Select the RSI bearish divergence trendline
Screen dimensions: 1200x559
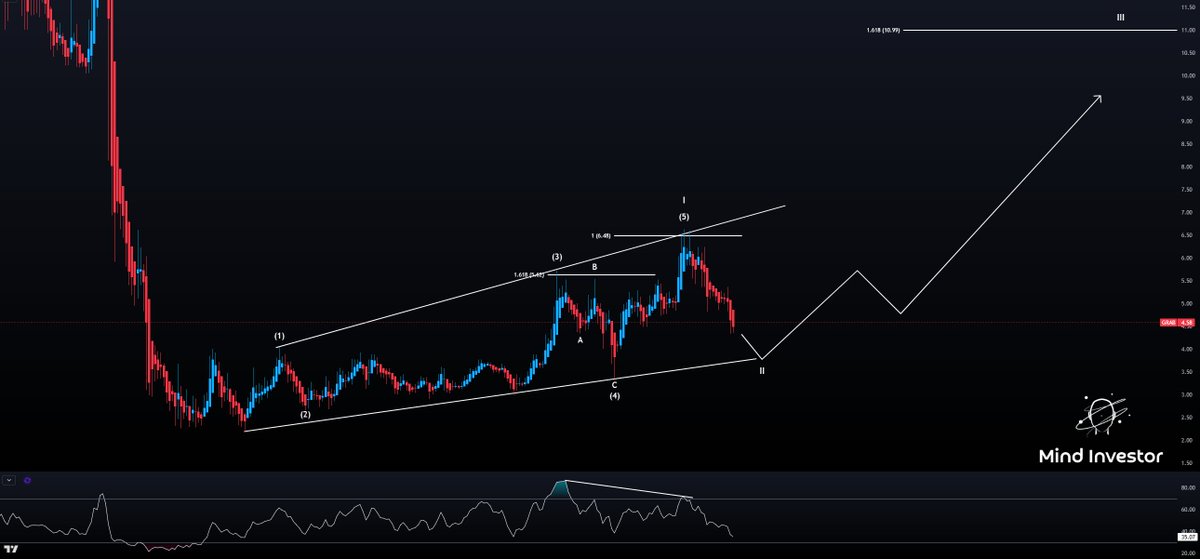(628, 489)
